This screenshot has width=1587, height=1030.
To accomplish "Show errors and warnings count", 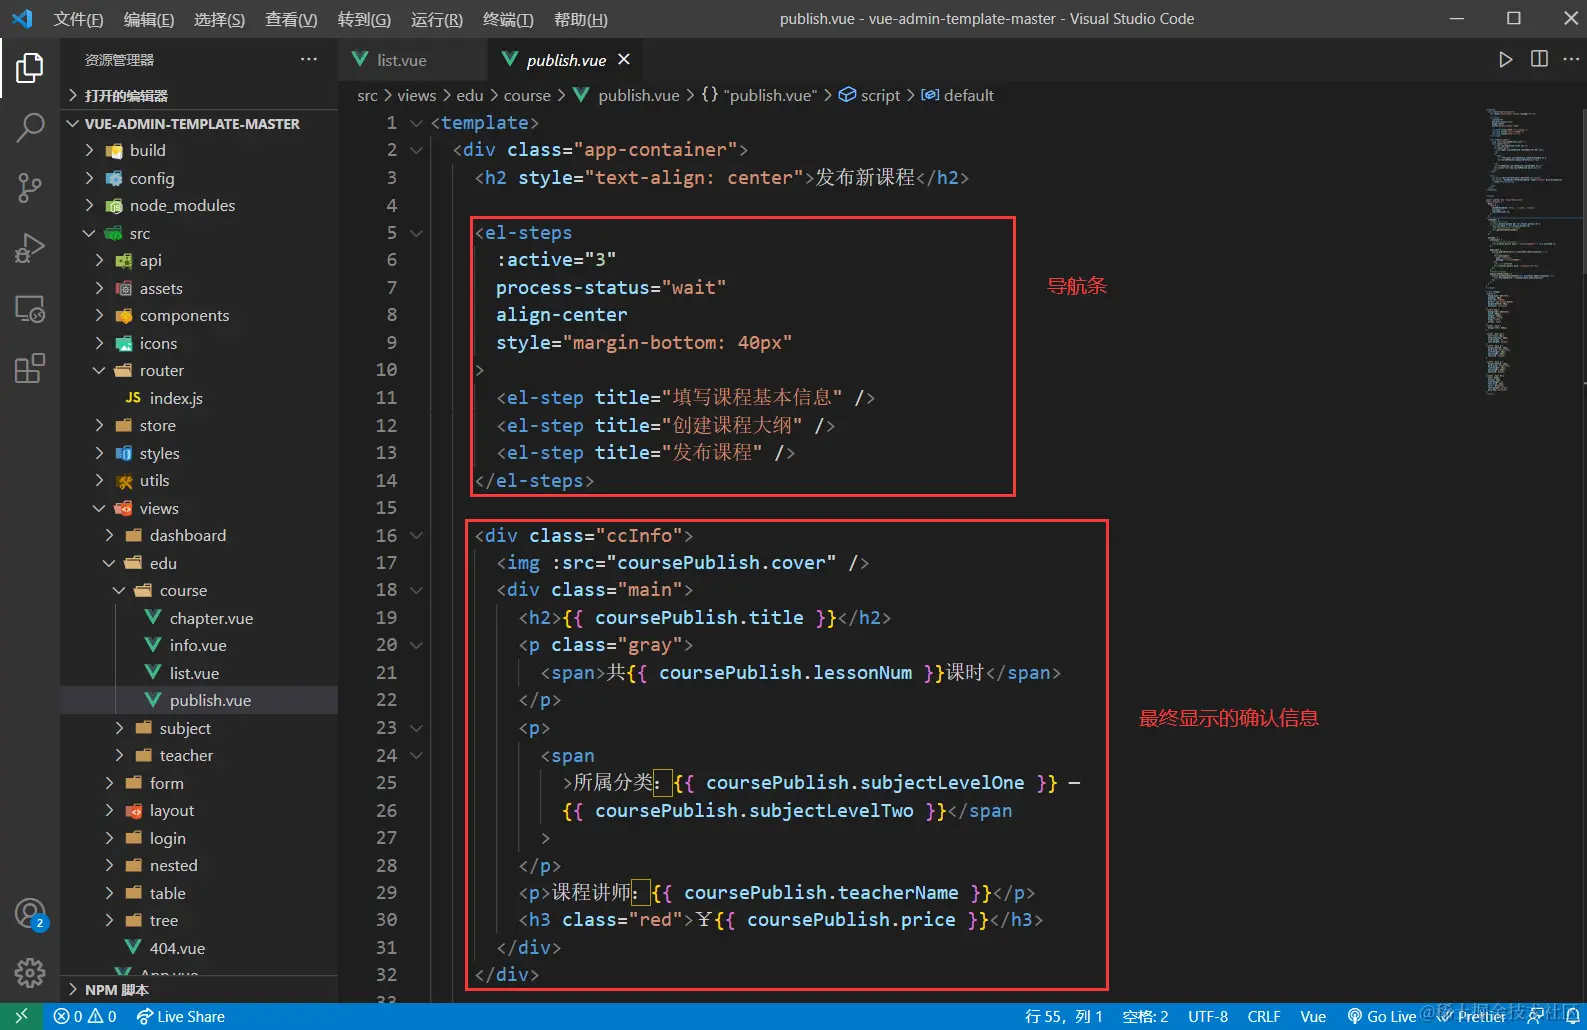I will (x=85, y=1016).
